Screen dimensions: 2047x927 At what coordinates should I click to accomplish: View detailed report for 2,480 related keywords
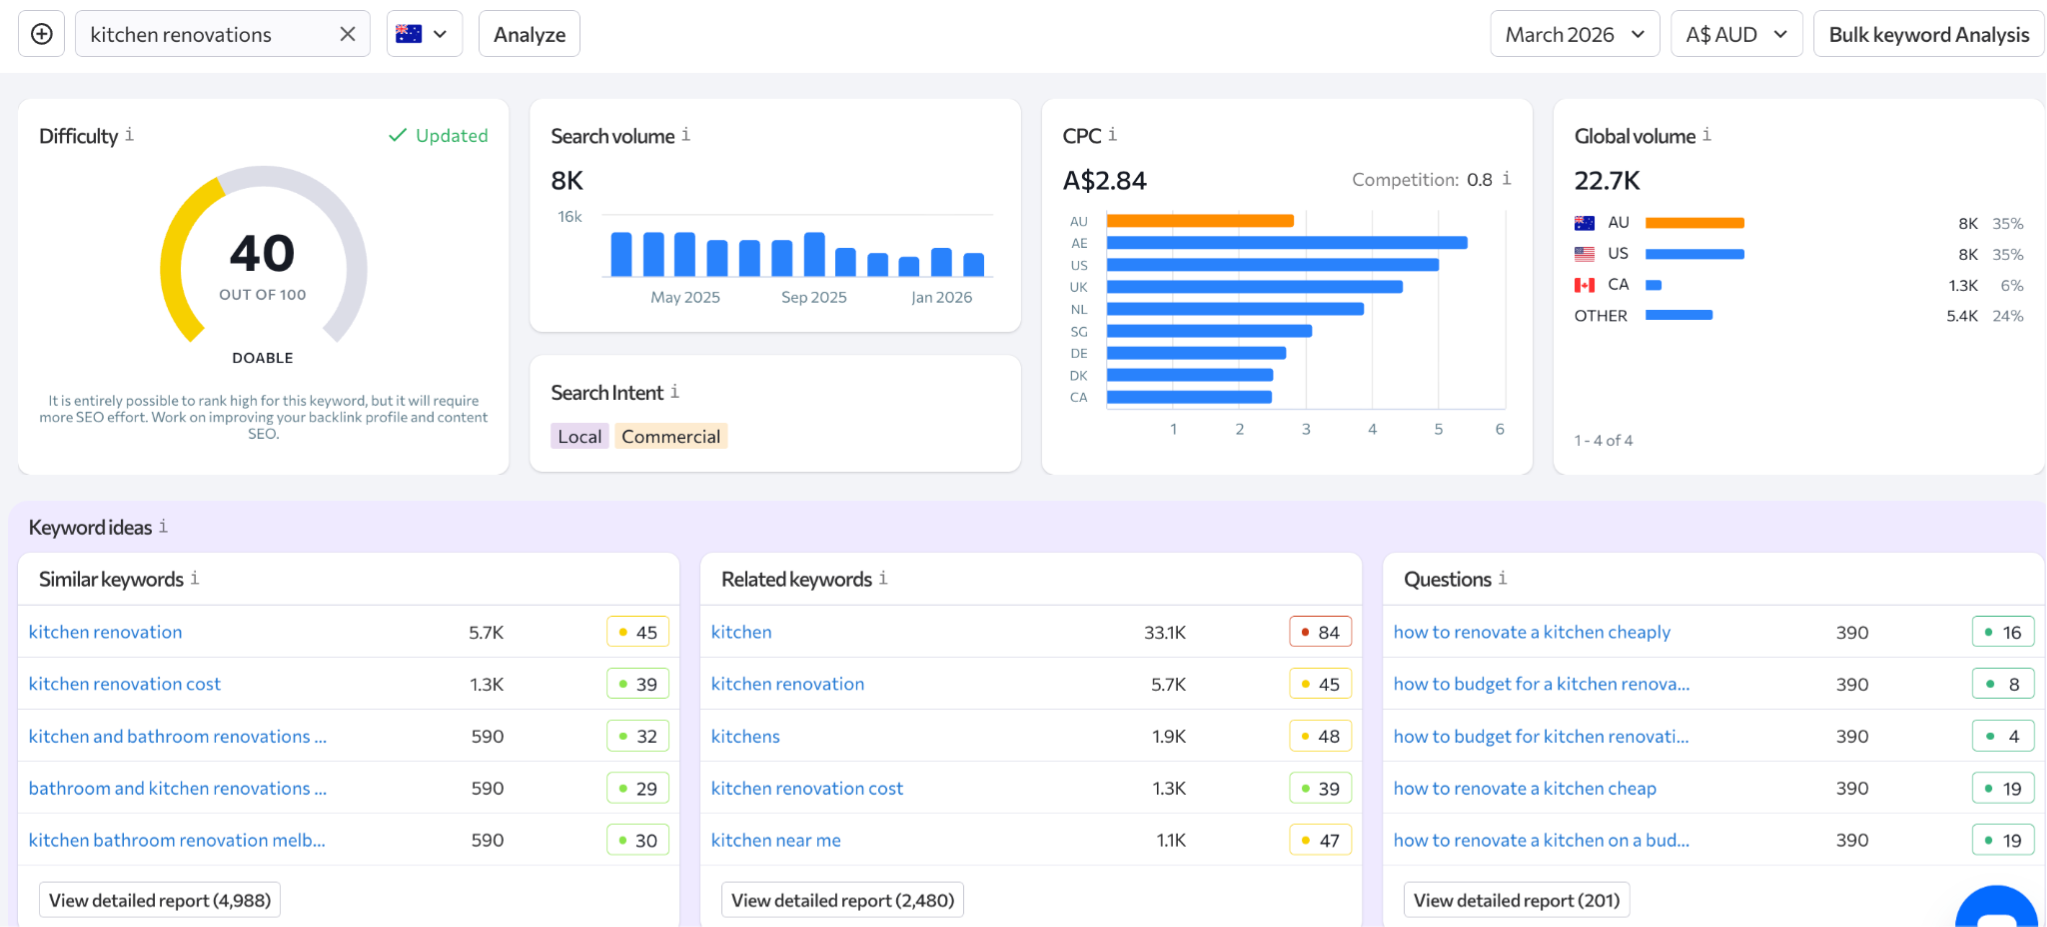[843, 900]
